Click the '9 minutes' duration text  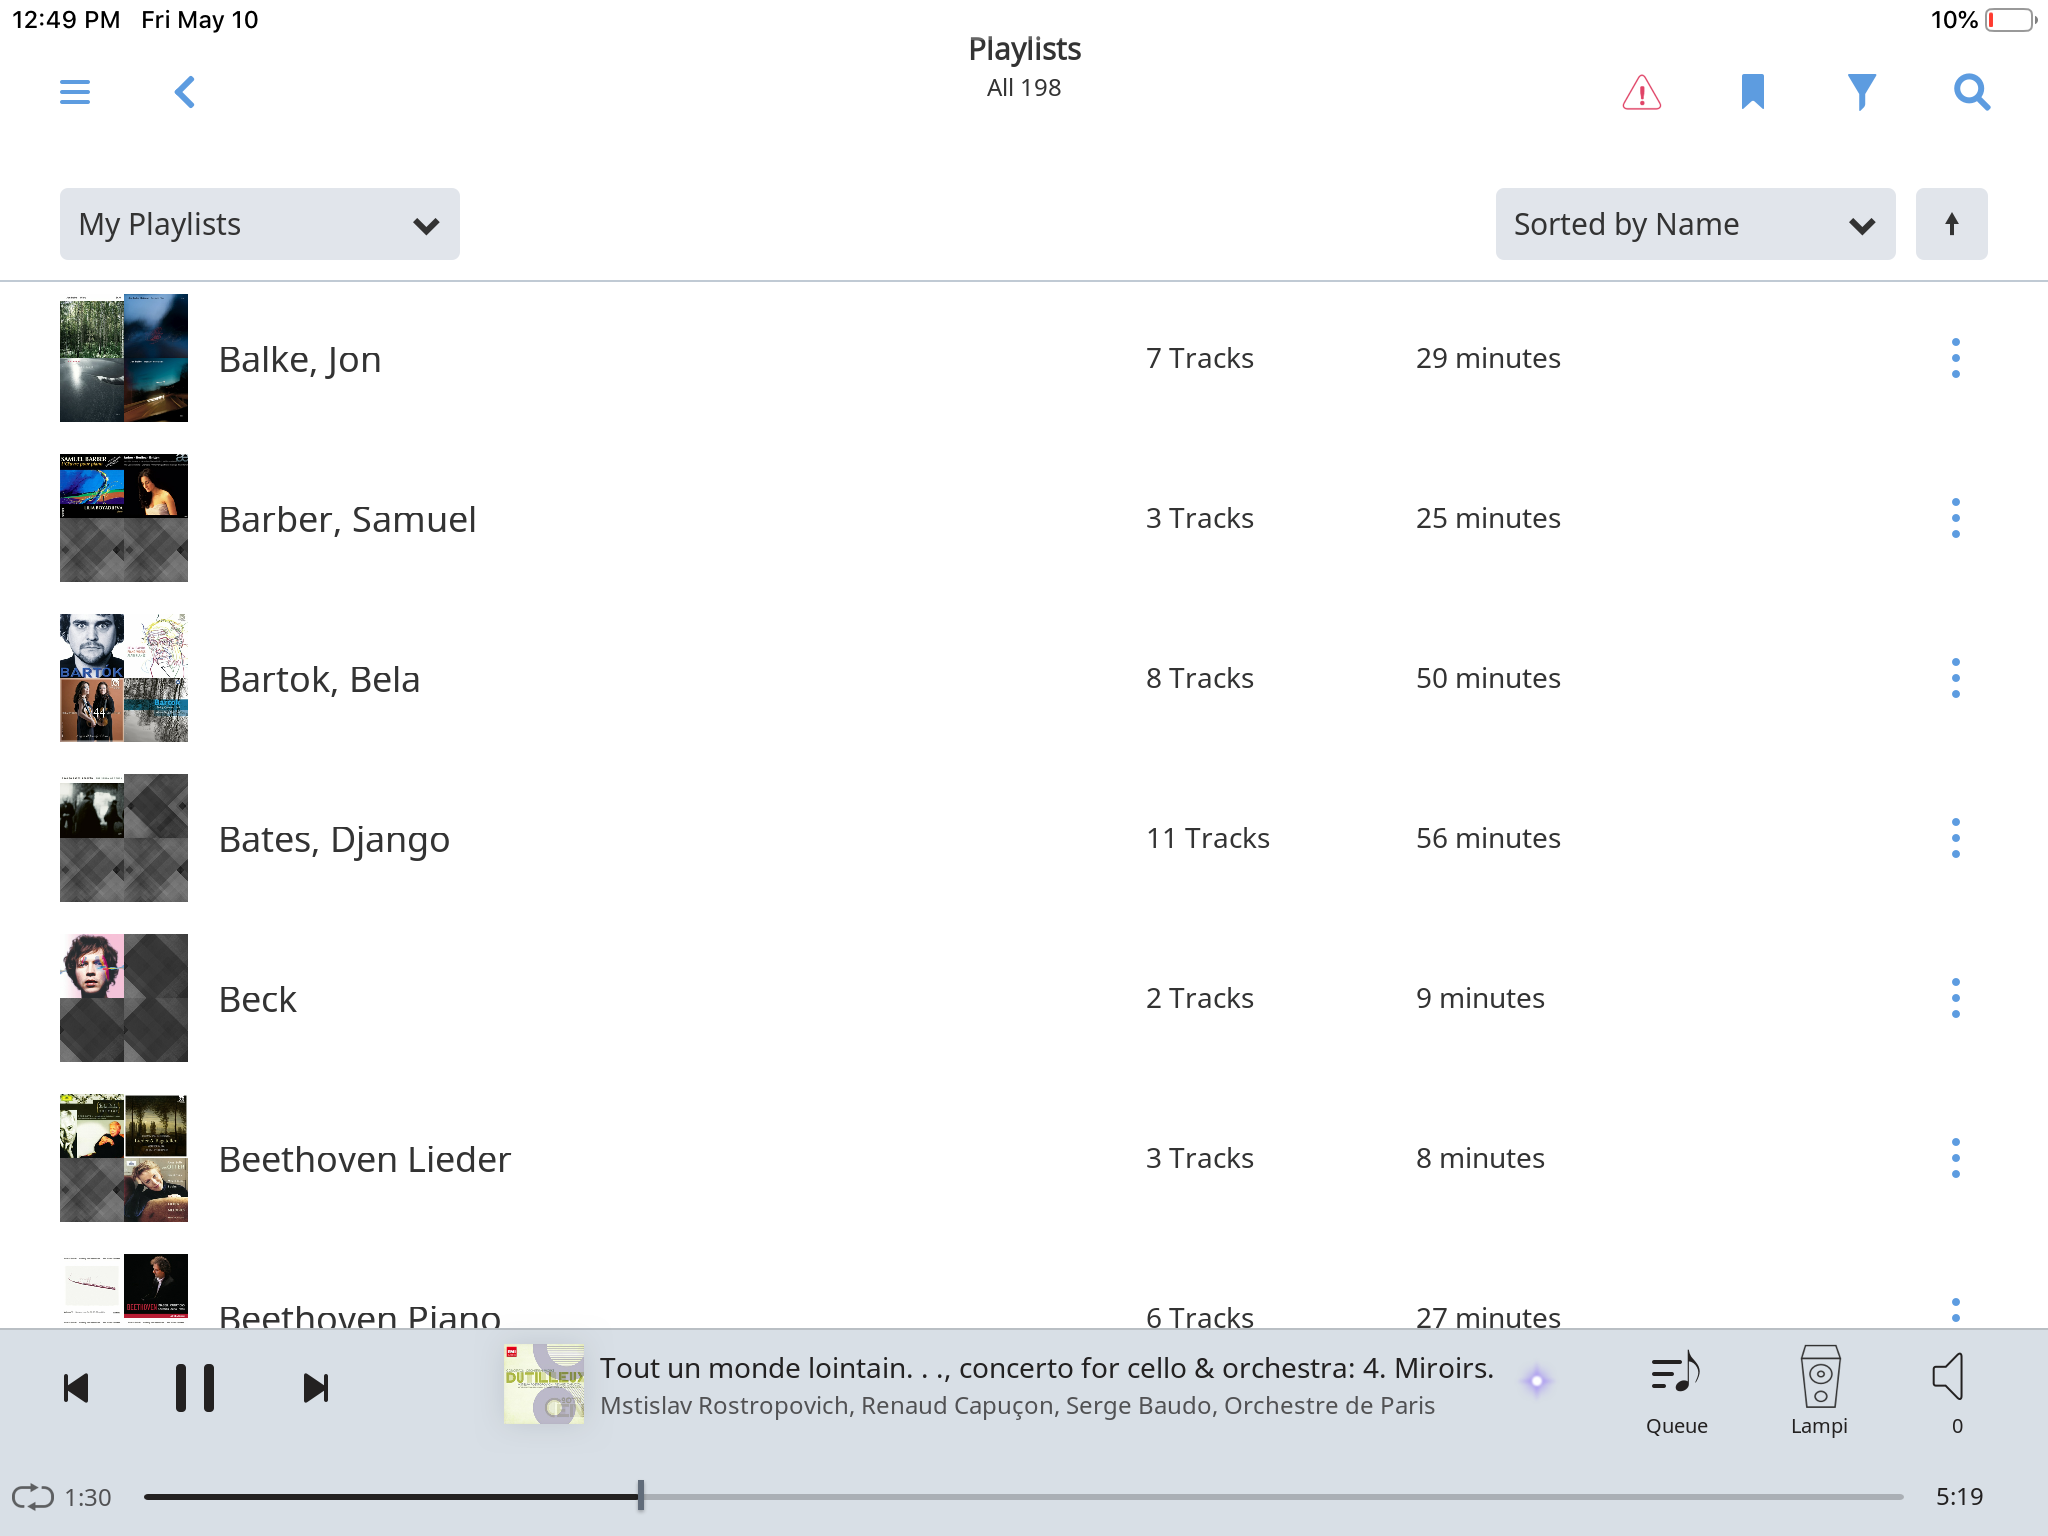[1480, 998]
